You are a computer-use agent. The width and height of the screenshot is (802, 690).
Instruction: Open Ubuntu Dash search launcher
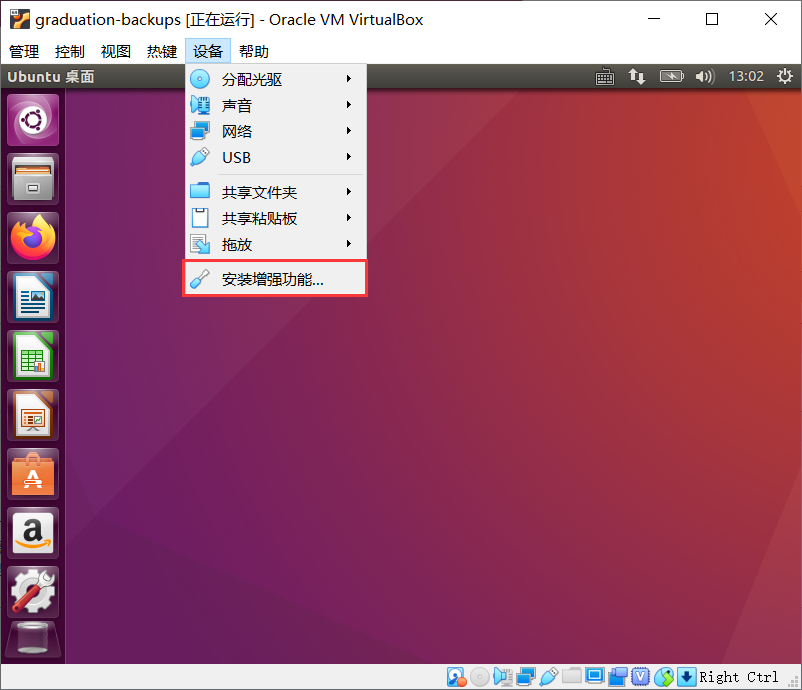[33, 120]
